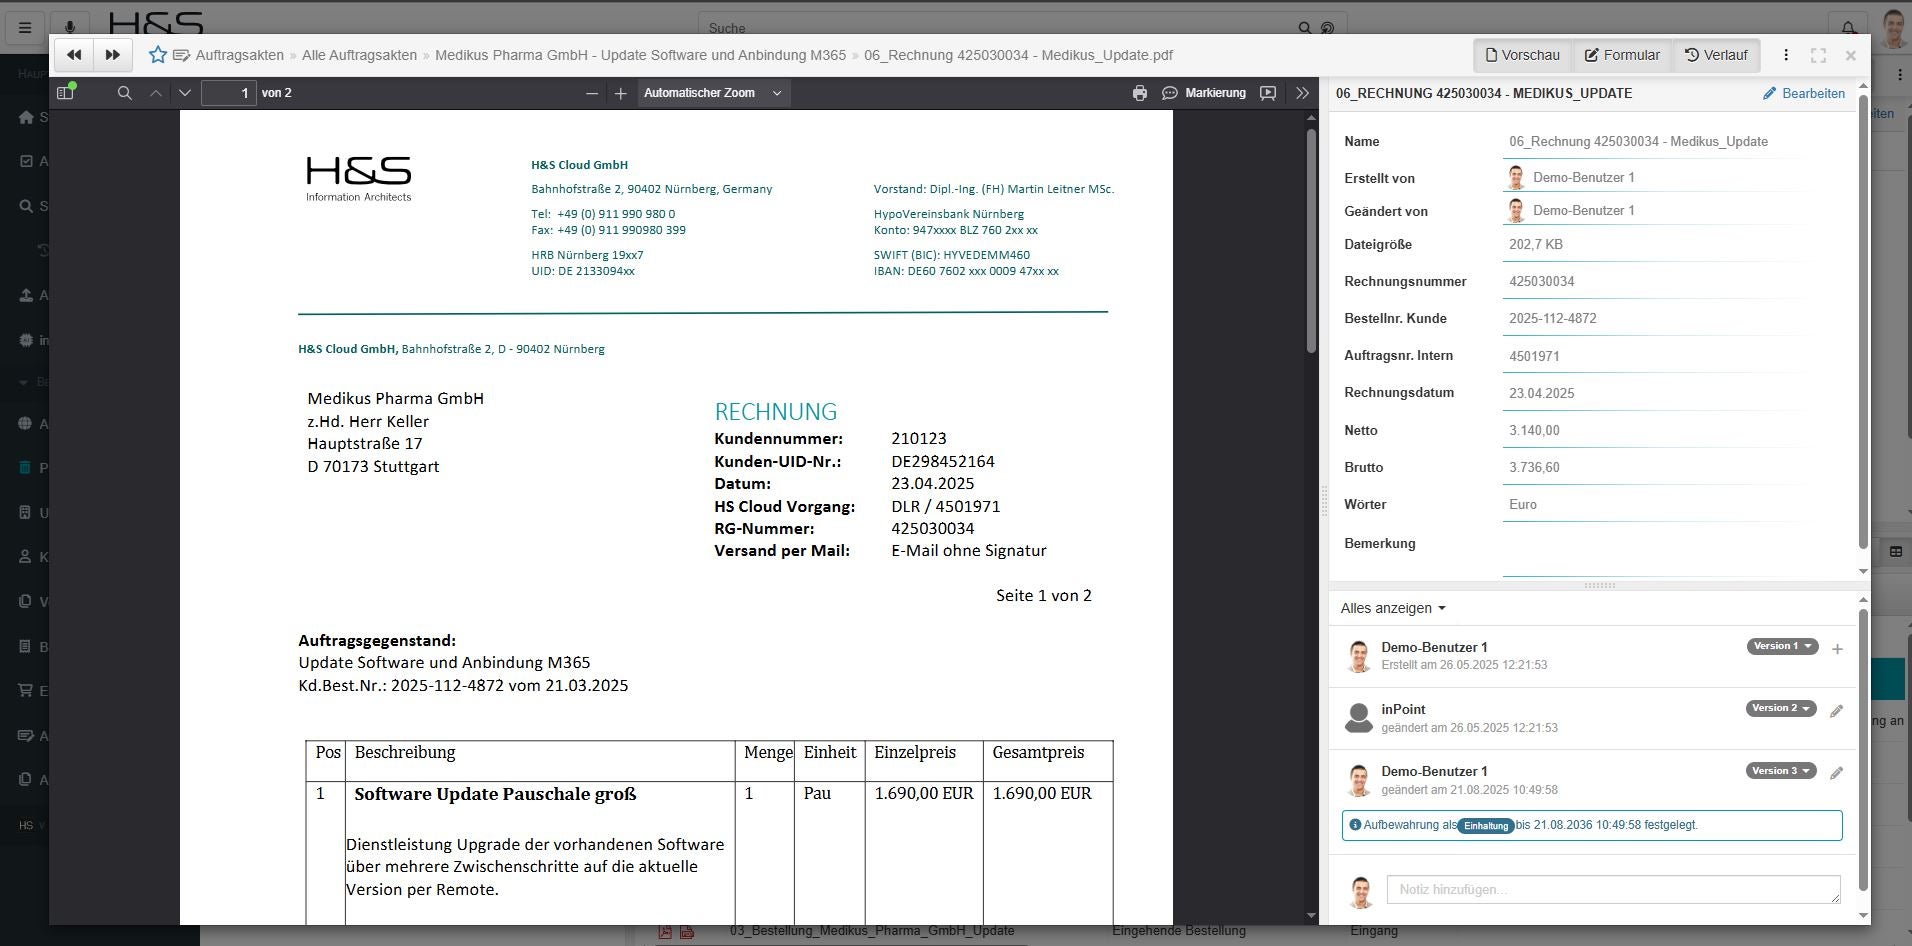Open the Markierung annotation tool

point(1204,93)
